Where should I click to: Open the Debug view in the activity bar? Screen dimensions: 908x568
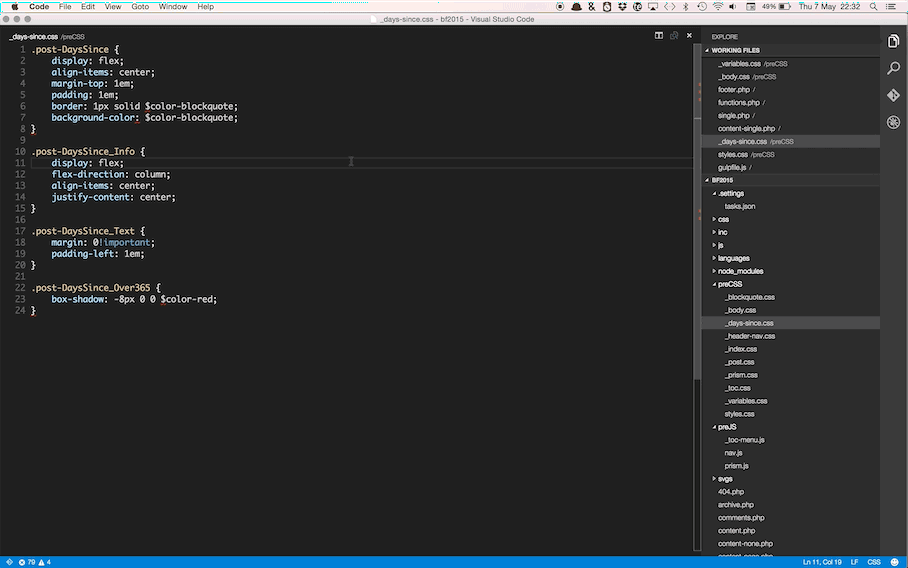pos(893,122)
